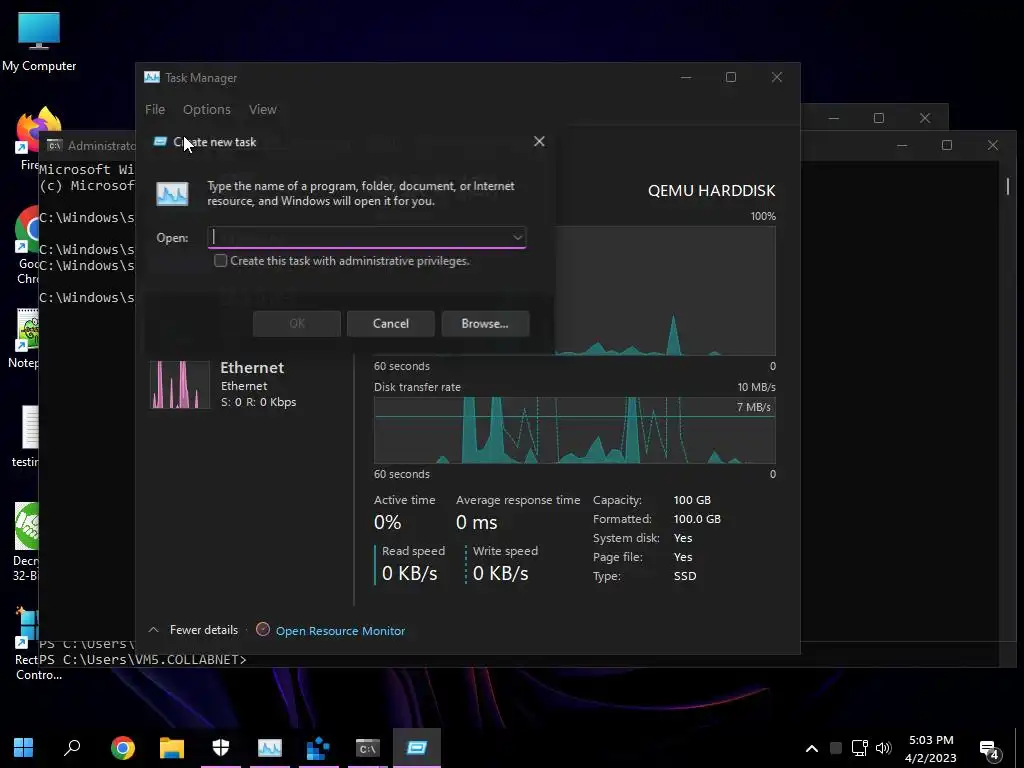Open Windows Security shield on taskbar
Image resolution: width=1024 pixels, height=768 pixels.
point(221,748)
